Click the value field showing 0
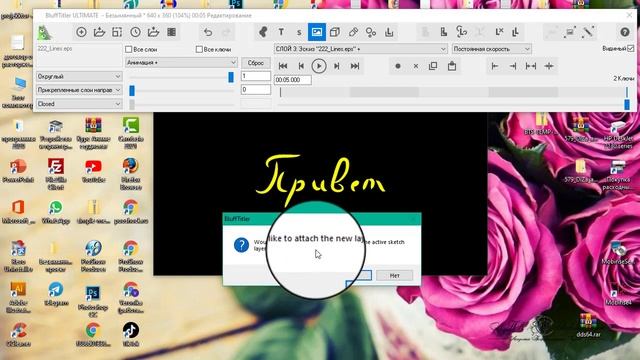This screenshot has height=360, width=640. (256, 89)
